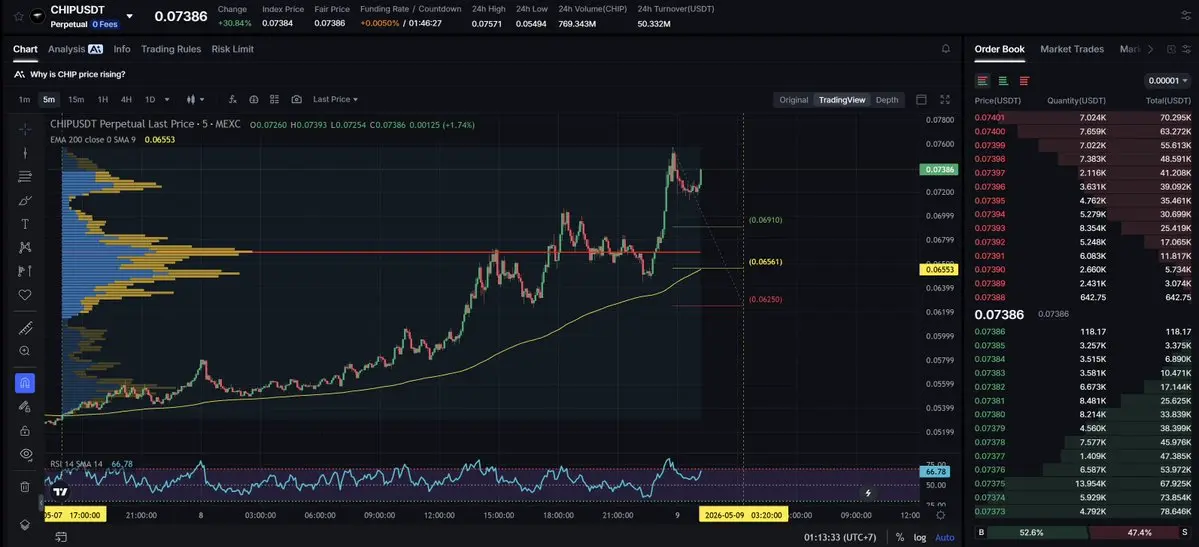The width and height of the screenshot is (1199, 547).
Task: Open the heart icons tool
Action: point(24,295)
